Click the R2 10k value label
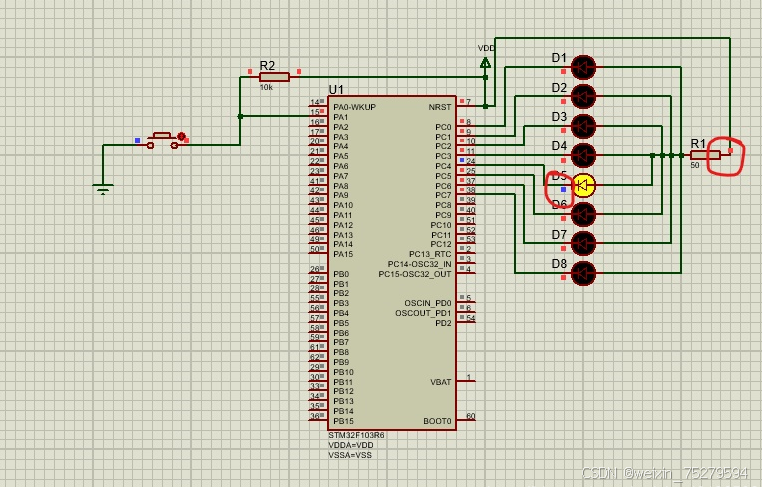Image resolution: width=762 pixels, height=487 pixels. tap(266, 87)
